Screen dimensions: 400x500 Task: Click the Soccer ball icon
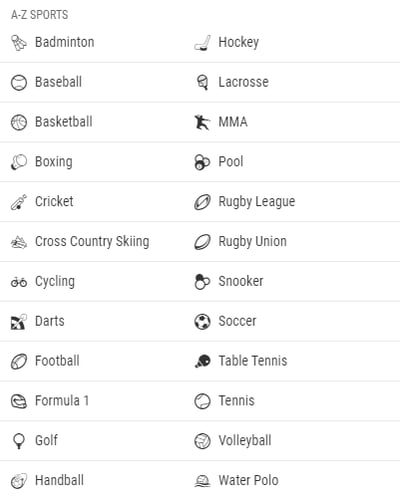[x=202, y=322]
